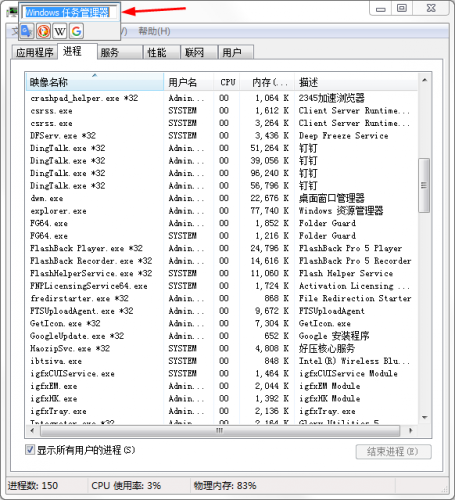Viewport: 455px width, 500px height.
Task: Select the DingTalk.exe row with 96,240 K memory
Action: point(222,173)
